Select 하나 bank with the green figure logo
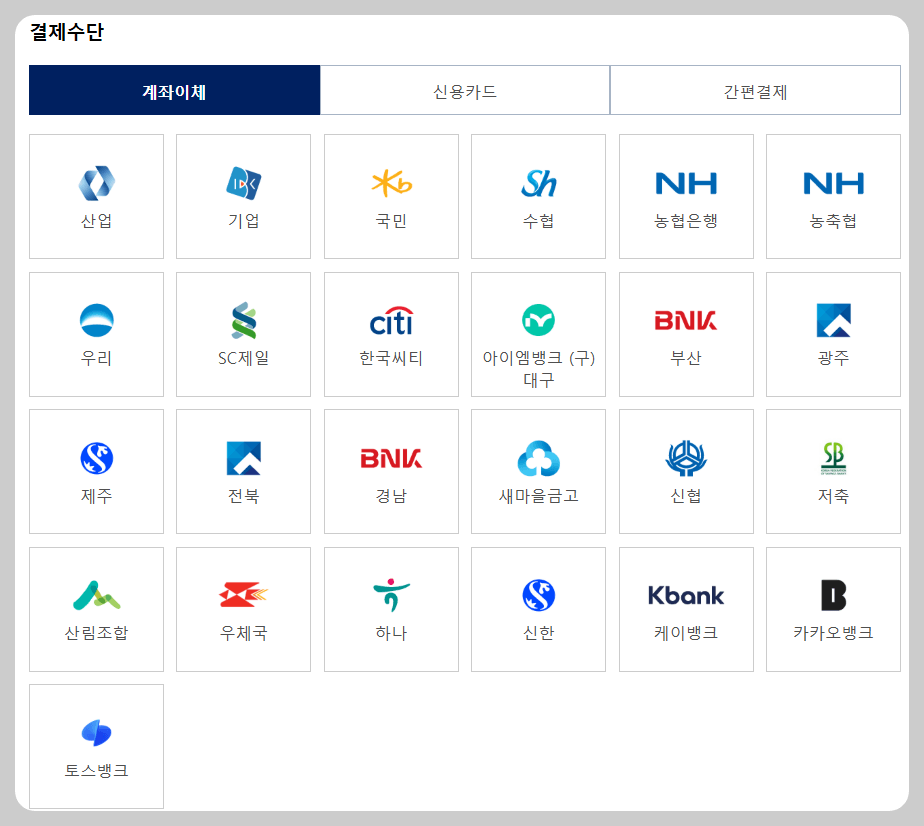The height and width of the screenshot is (826, 924). pyautogui.click(x=391, y=609)
